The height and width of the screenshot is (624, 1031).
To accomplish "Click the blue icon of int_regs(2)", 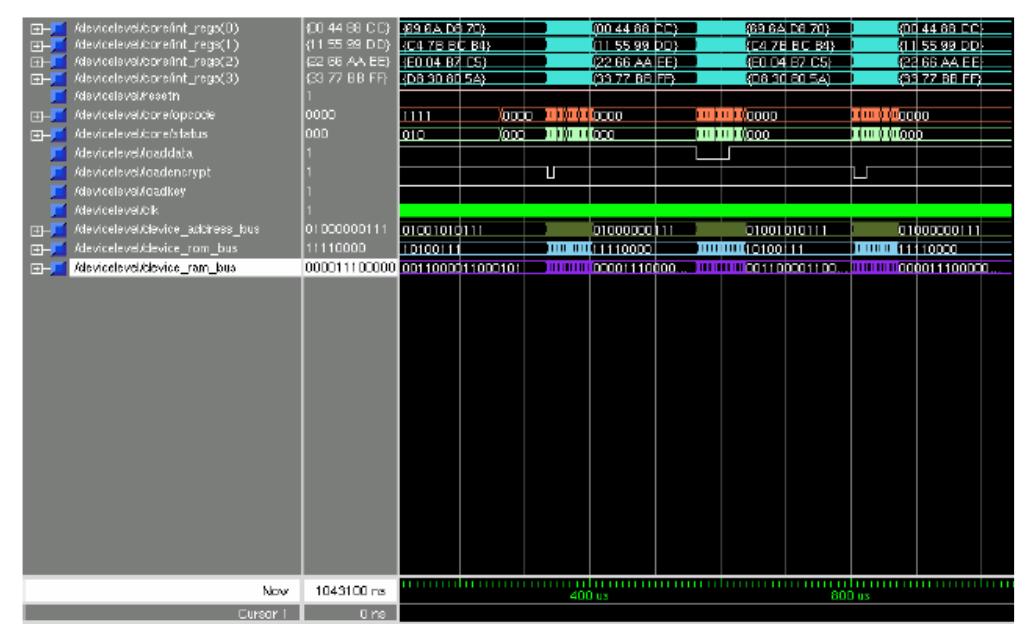I will [59, 62].
